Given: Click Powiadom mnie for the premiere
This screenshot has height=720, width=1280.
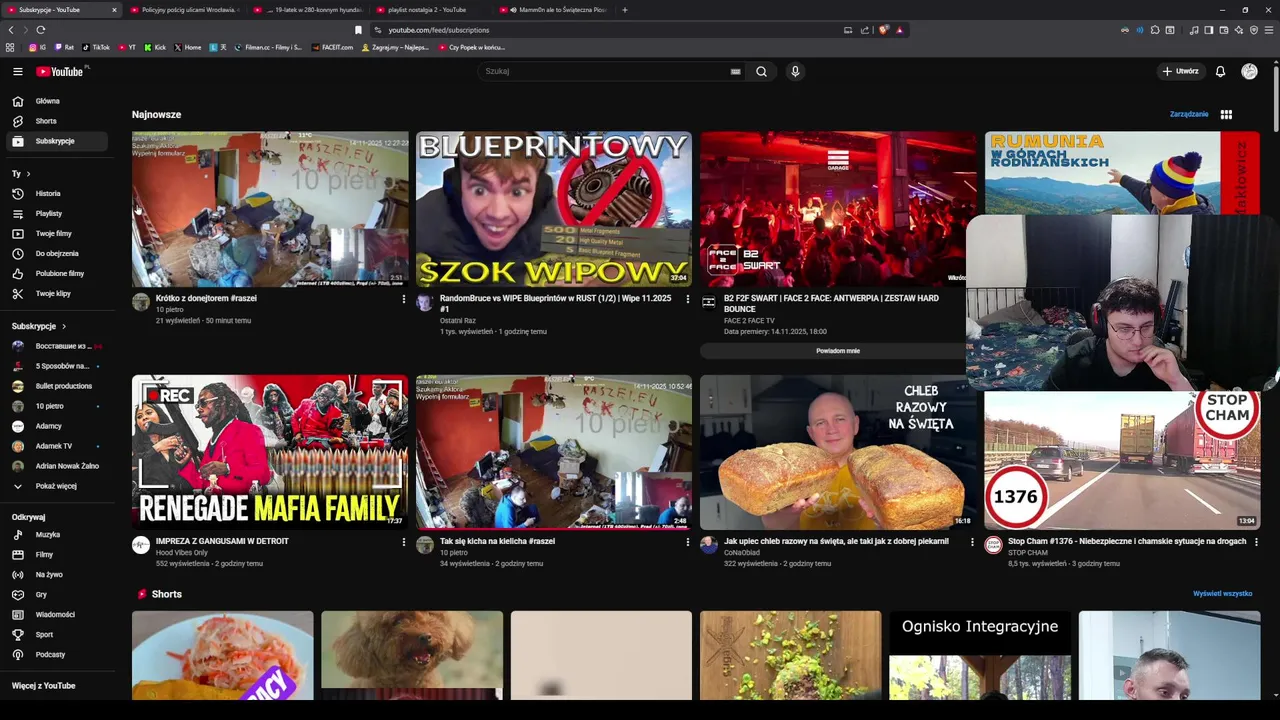Looking at the screenshot, I should point(838,351).
